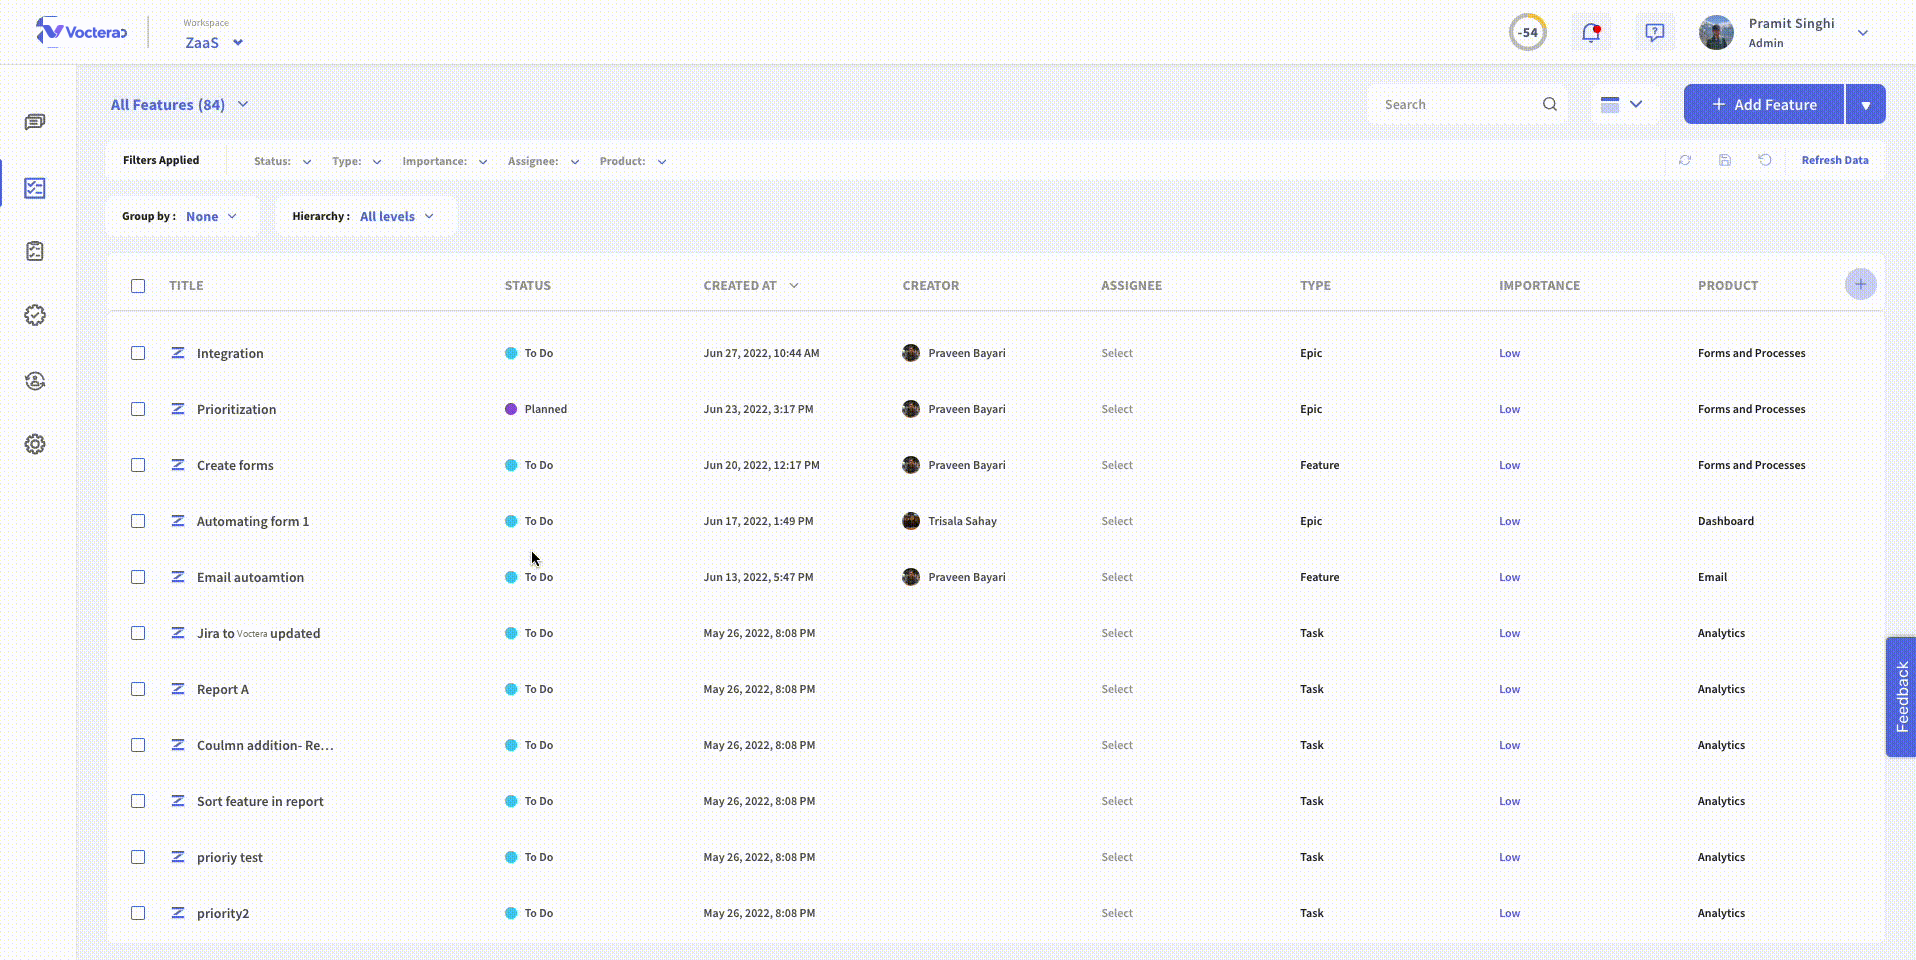Open the Group by None dropdown
This screenshot has width=1916, height=960.
point(182,216)
